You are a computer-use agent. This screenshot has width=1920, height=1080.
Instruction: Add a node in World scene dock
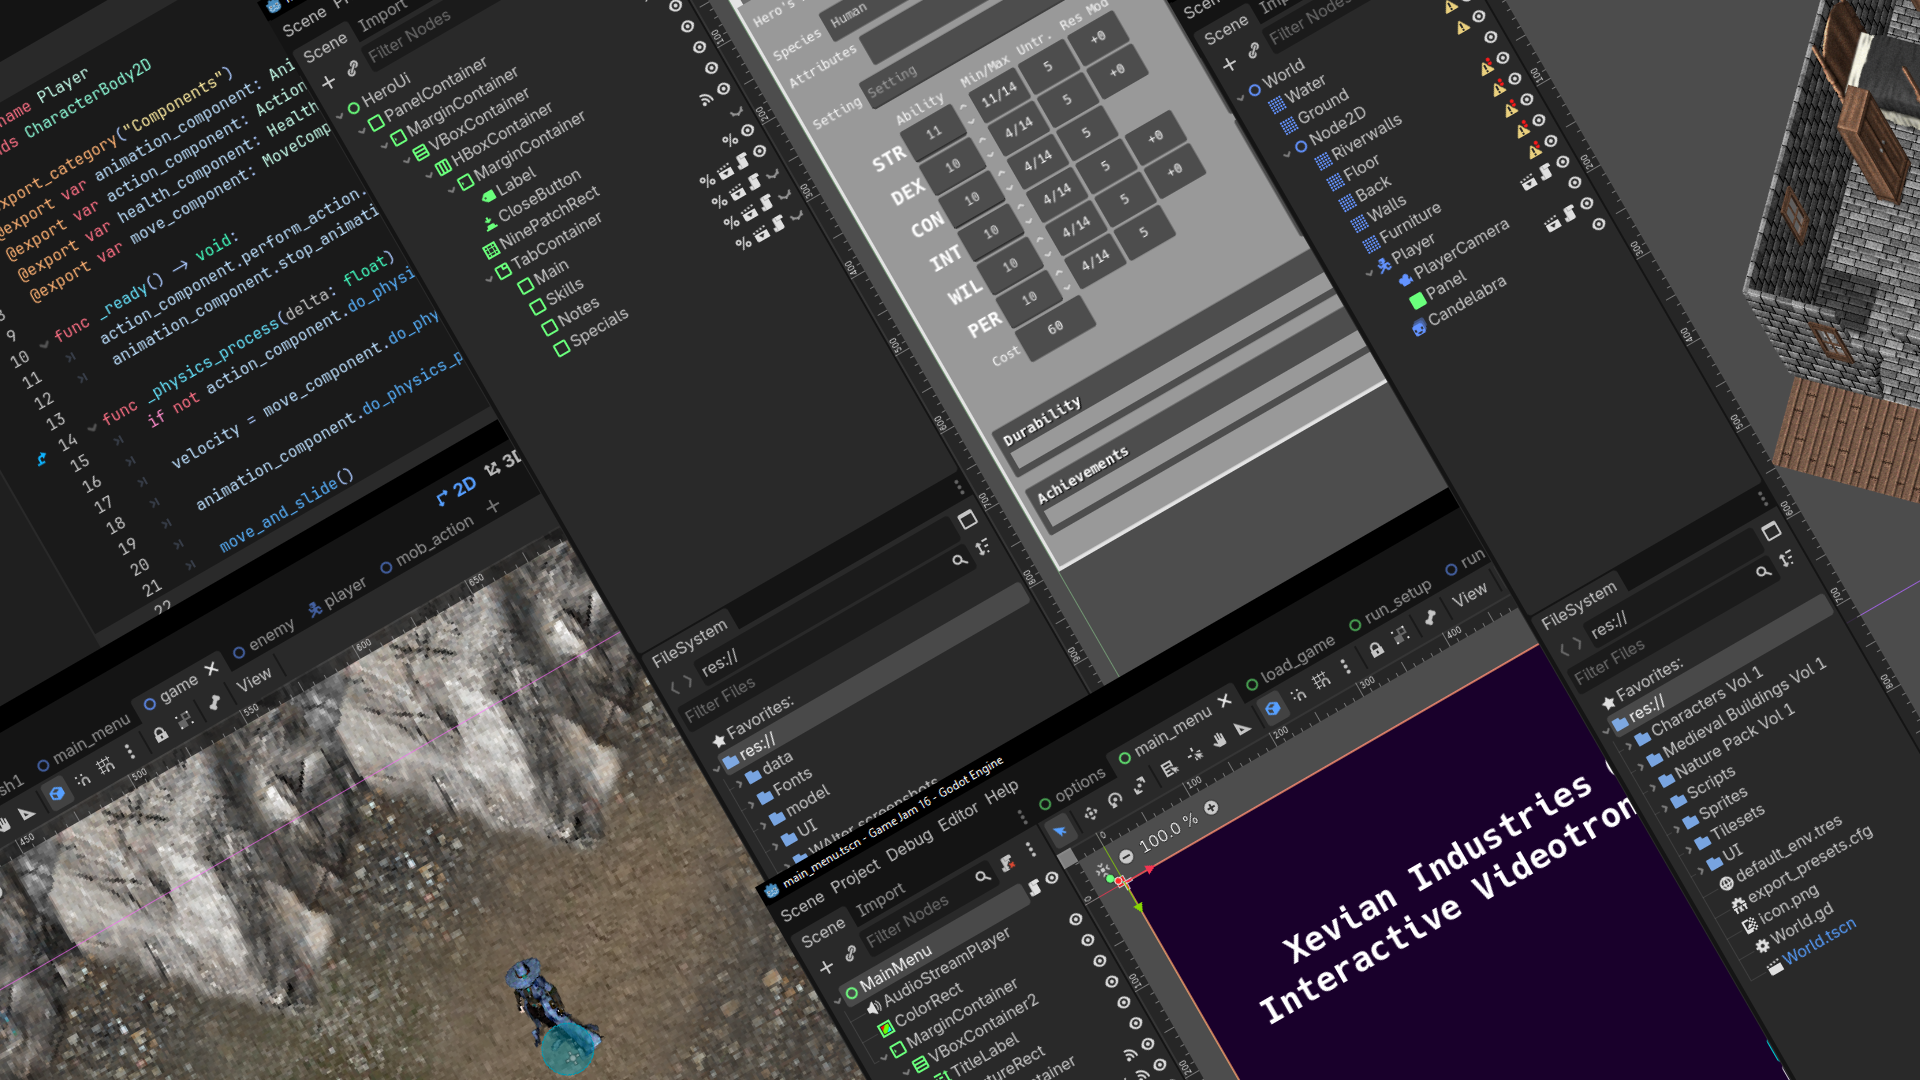tap(1229, 65)
